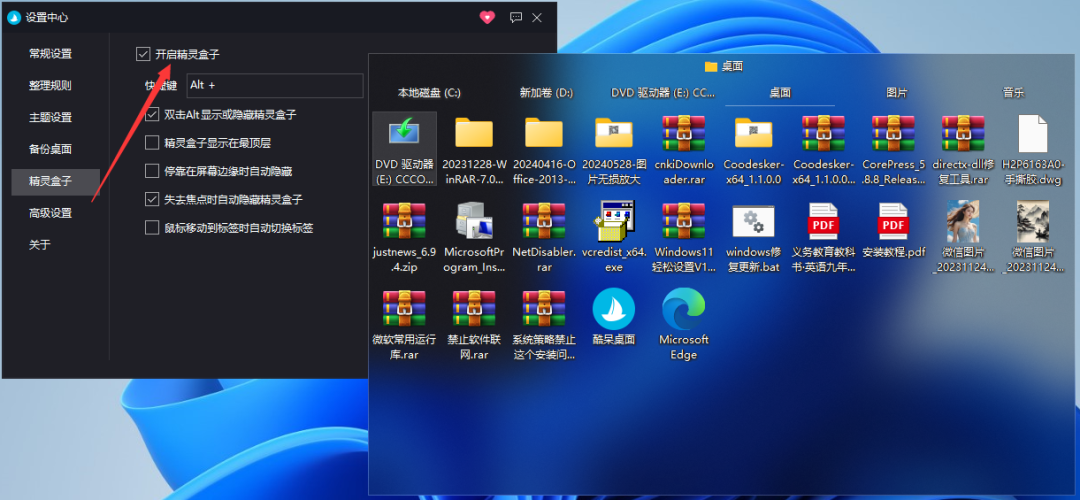Screen dimensions: 1080x500
Task: Launch Microsoft Edge shortcut
Action: tap(683, 308)
